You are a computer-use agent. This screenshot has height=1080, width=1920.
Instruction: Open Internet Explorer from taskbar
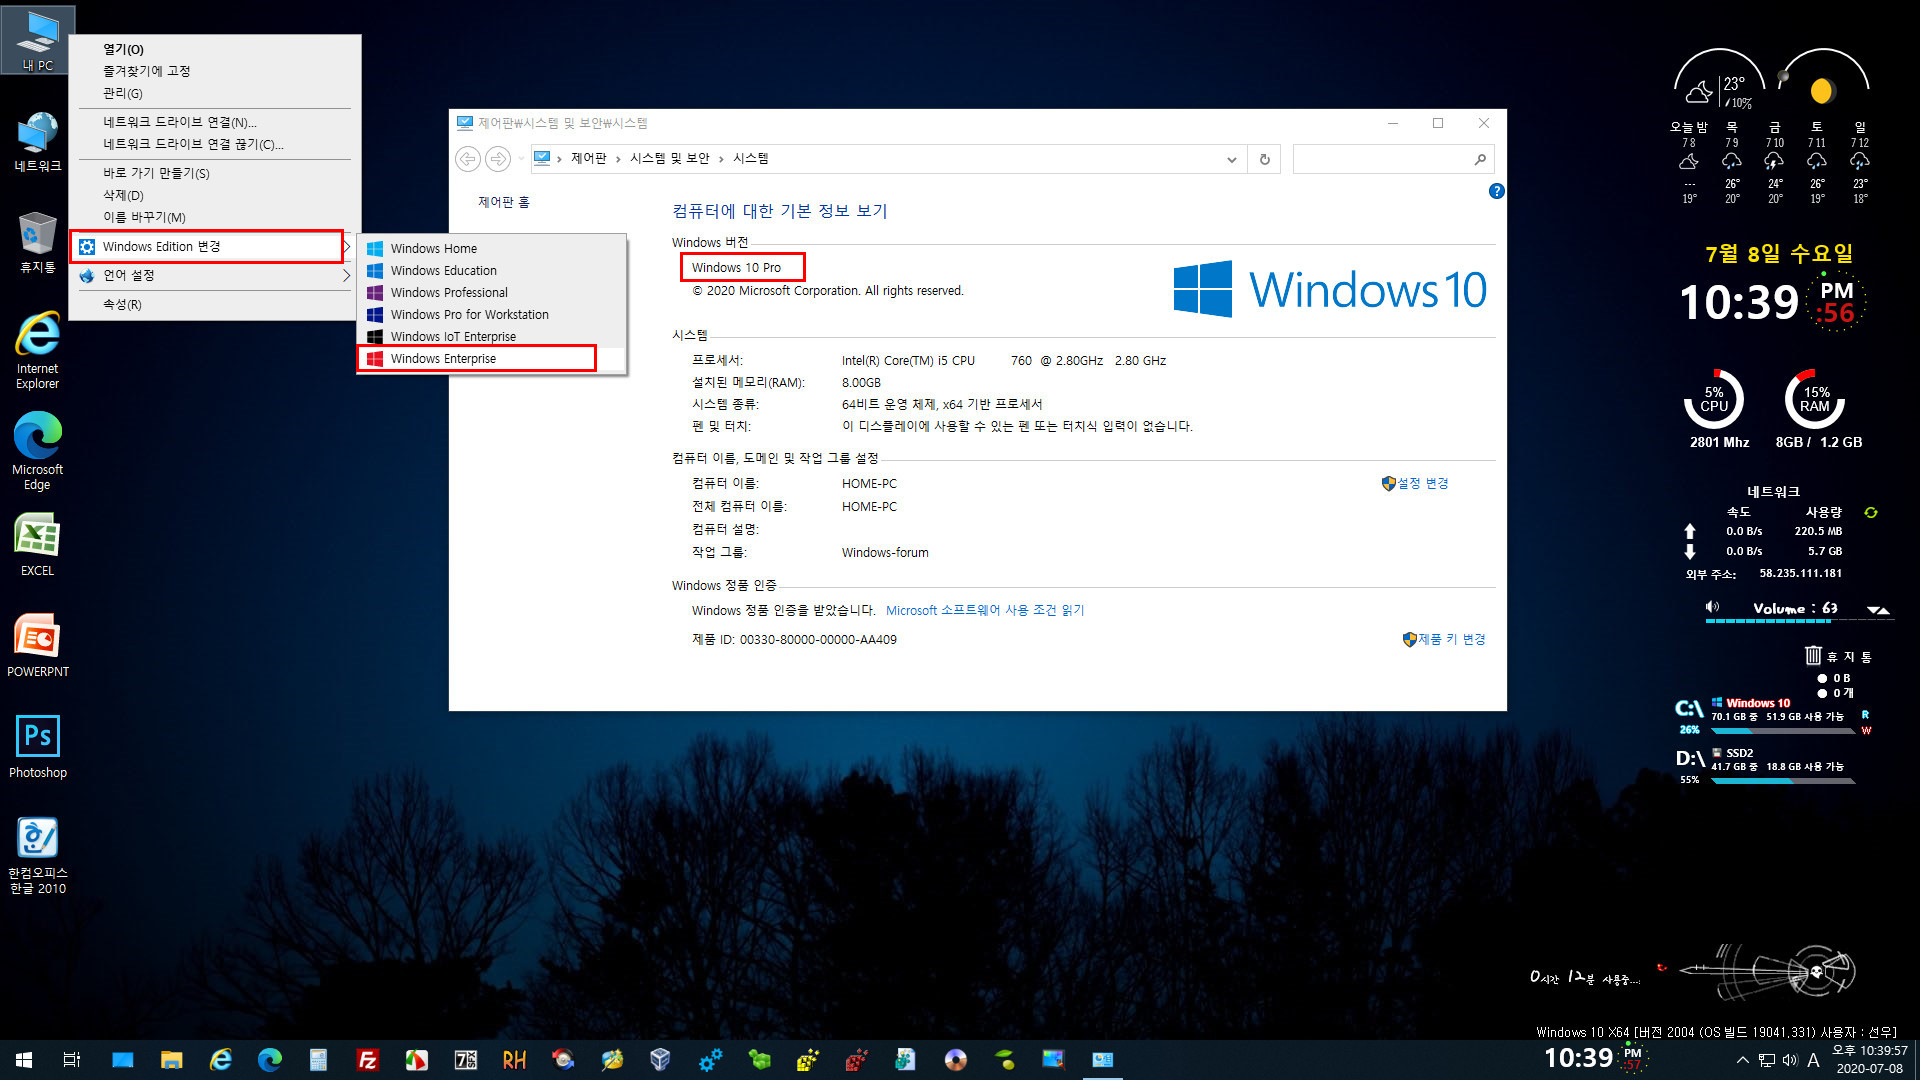pos(221,1060)
